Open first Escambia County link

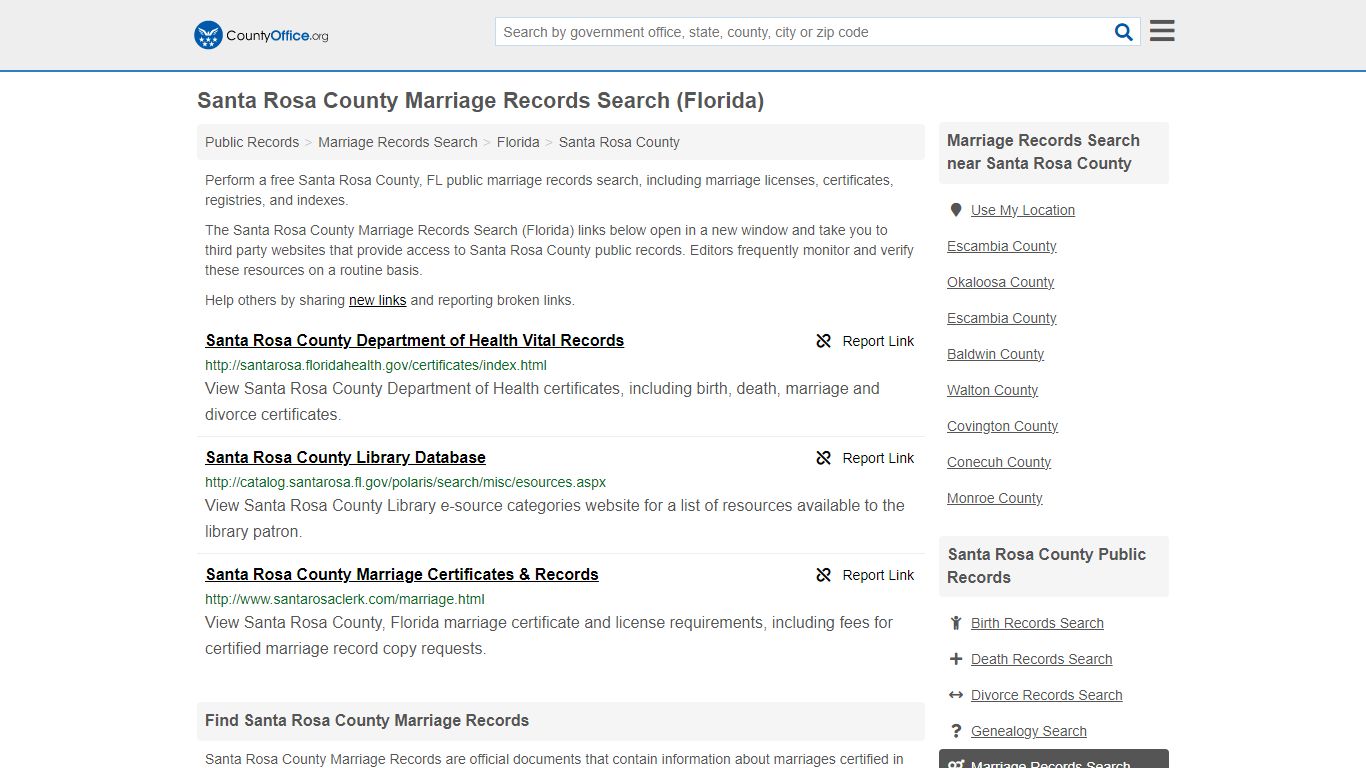1002,246
